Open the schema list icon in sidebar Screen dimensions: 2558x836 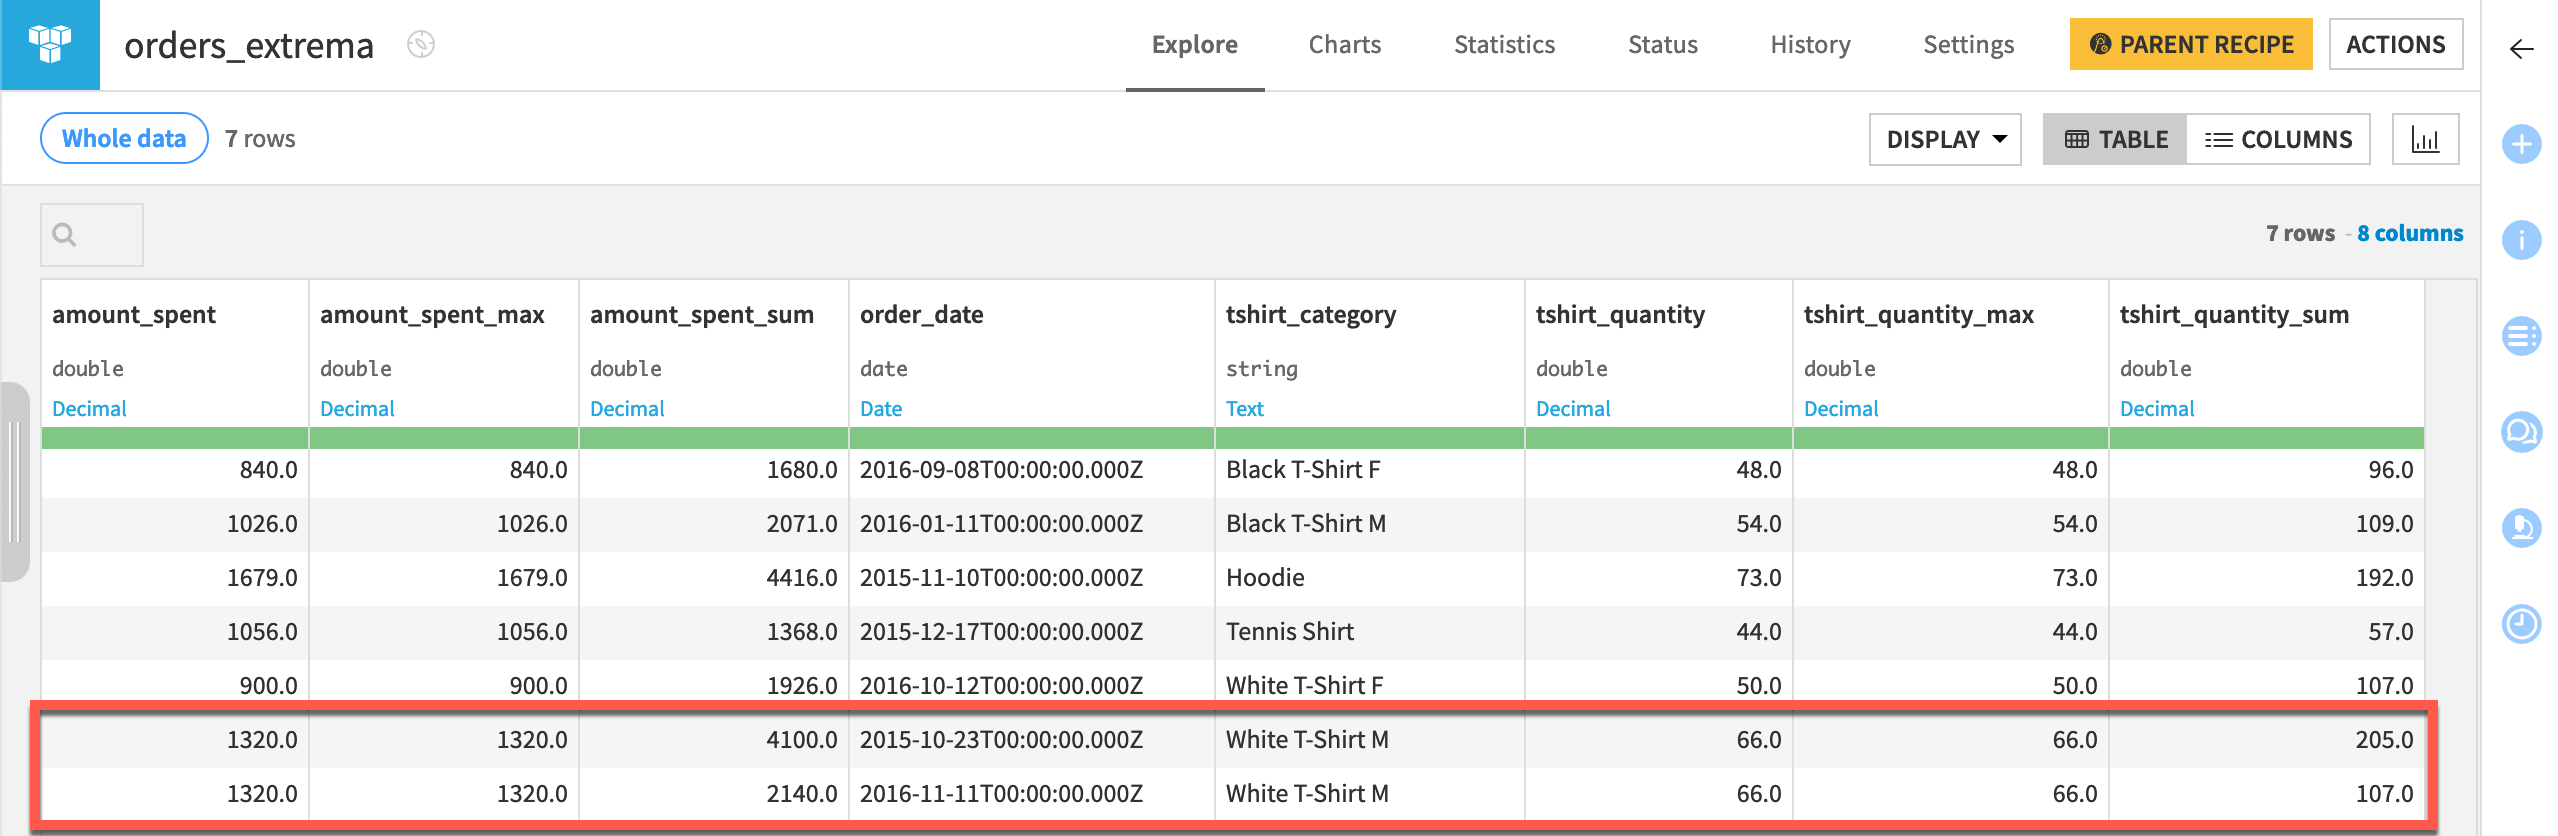(x=2521, y=336)
